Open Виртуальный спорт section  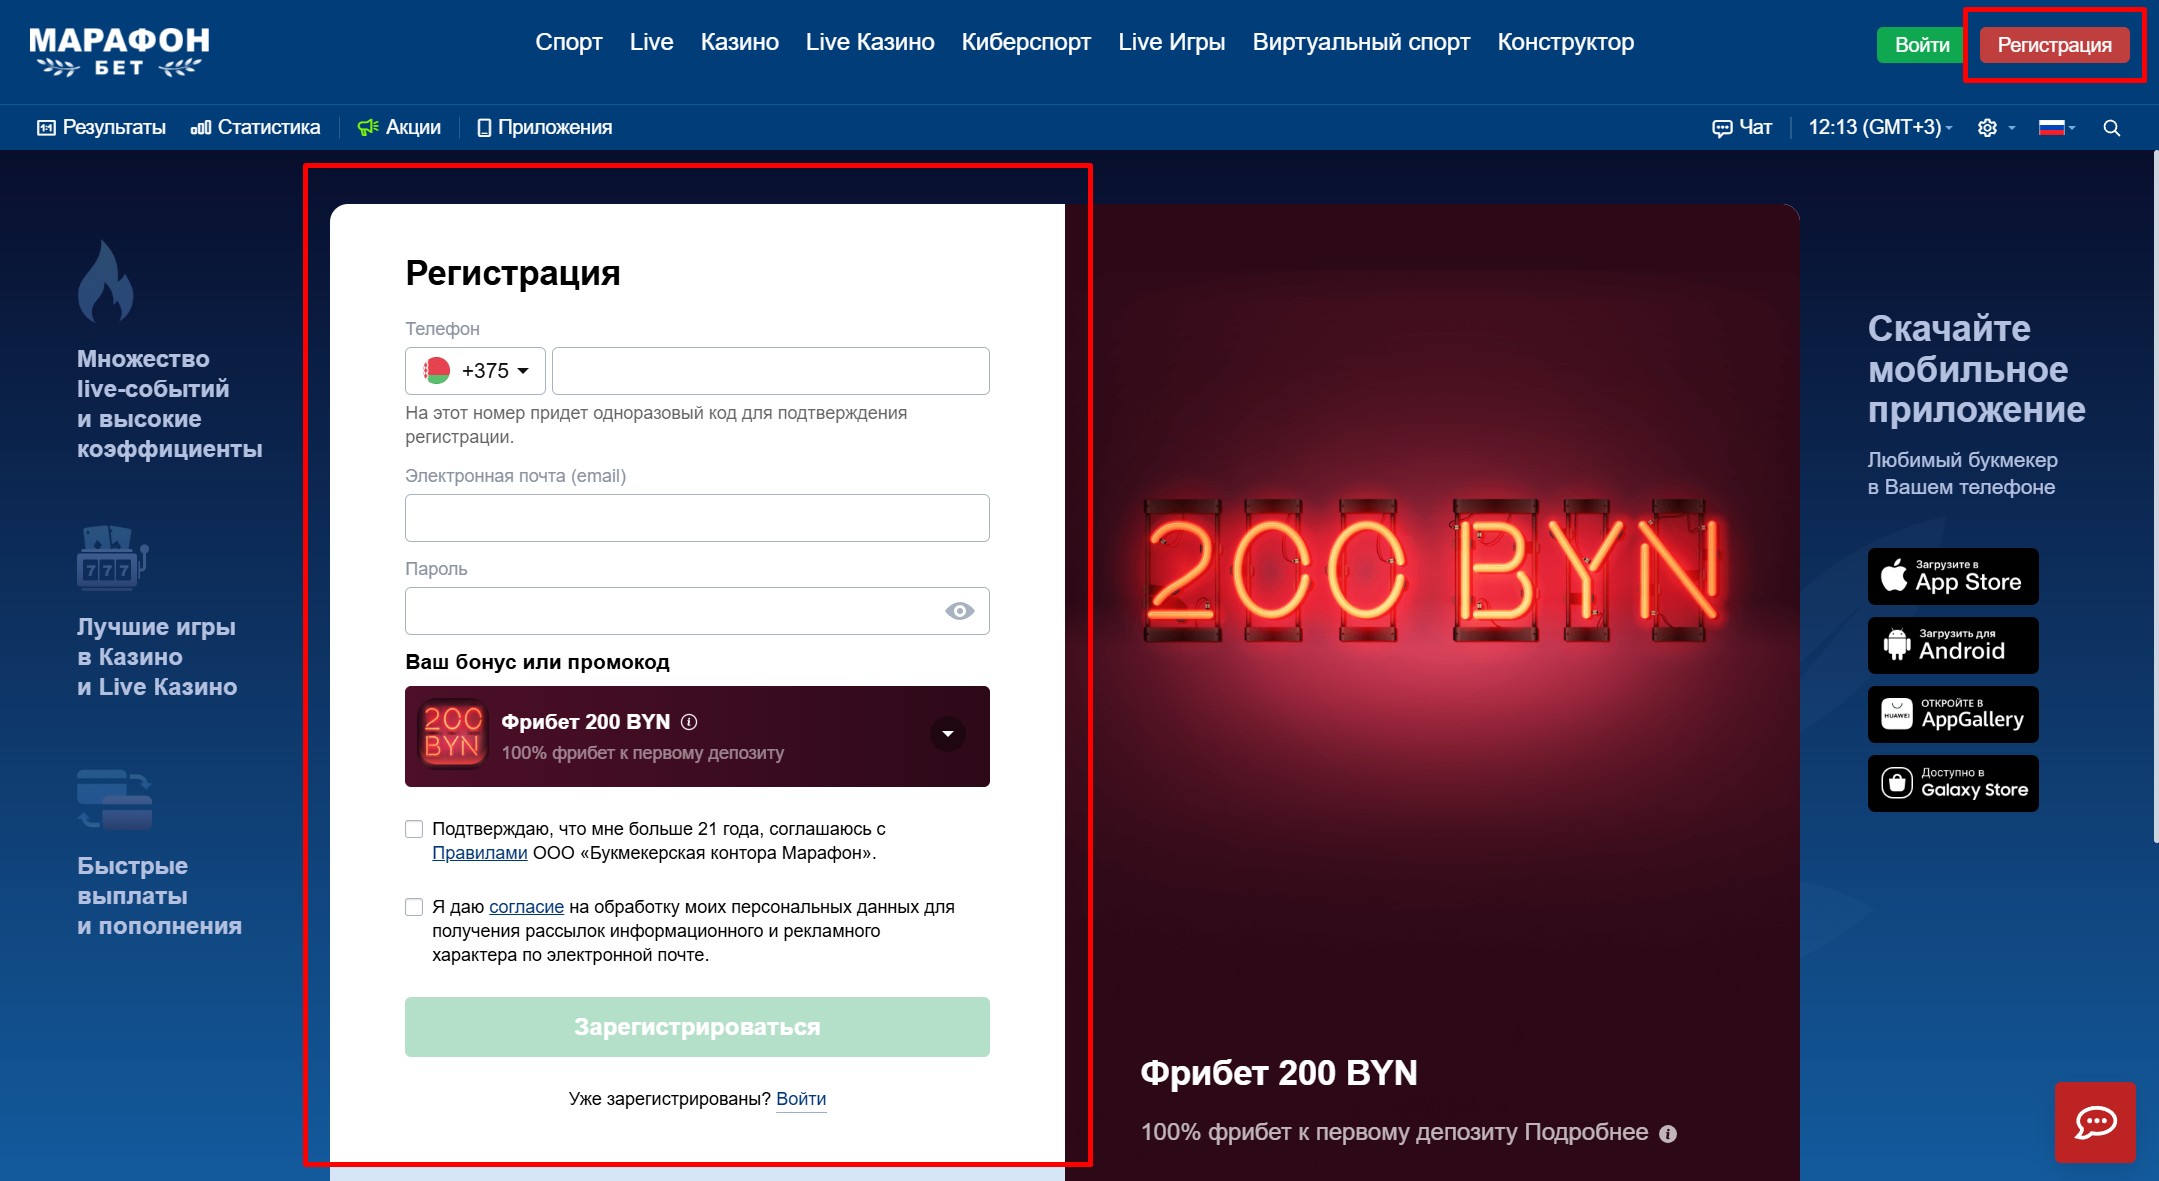1361,42
